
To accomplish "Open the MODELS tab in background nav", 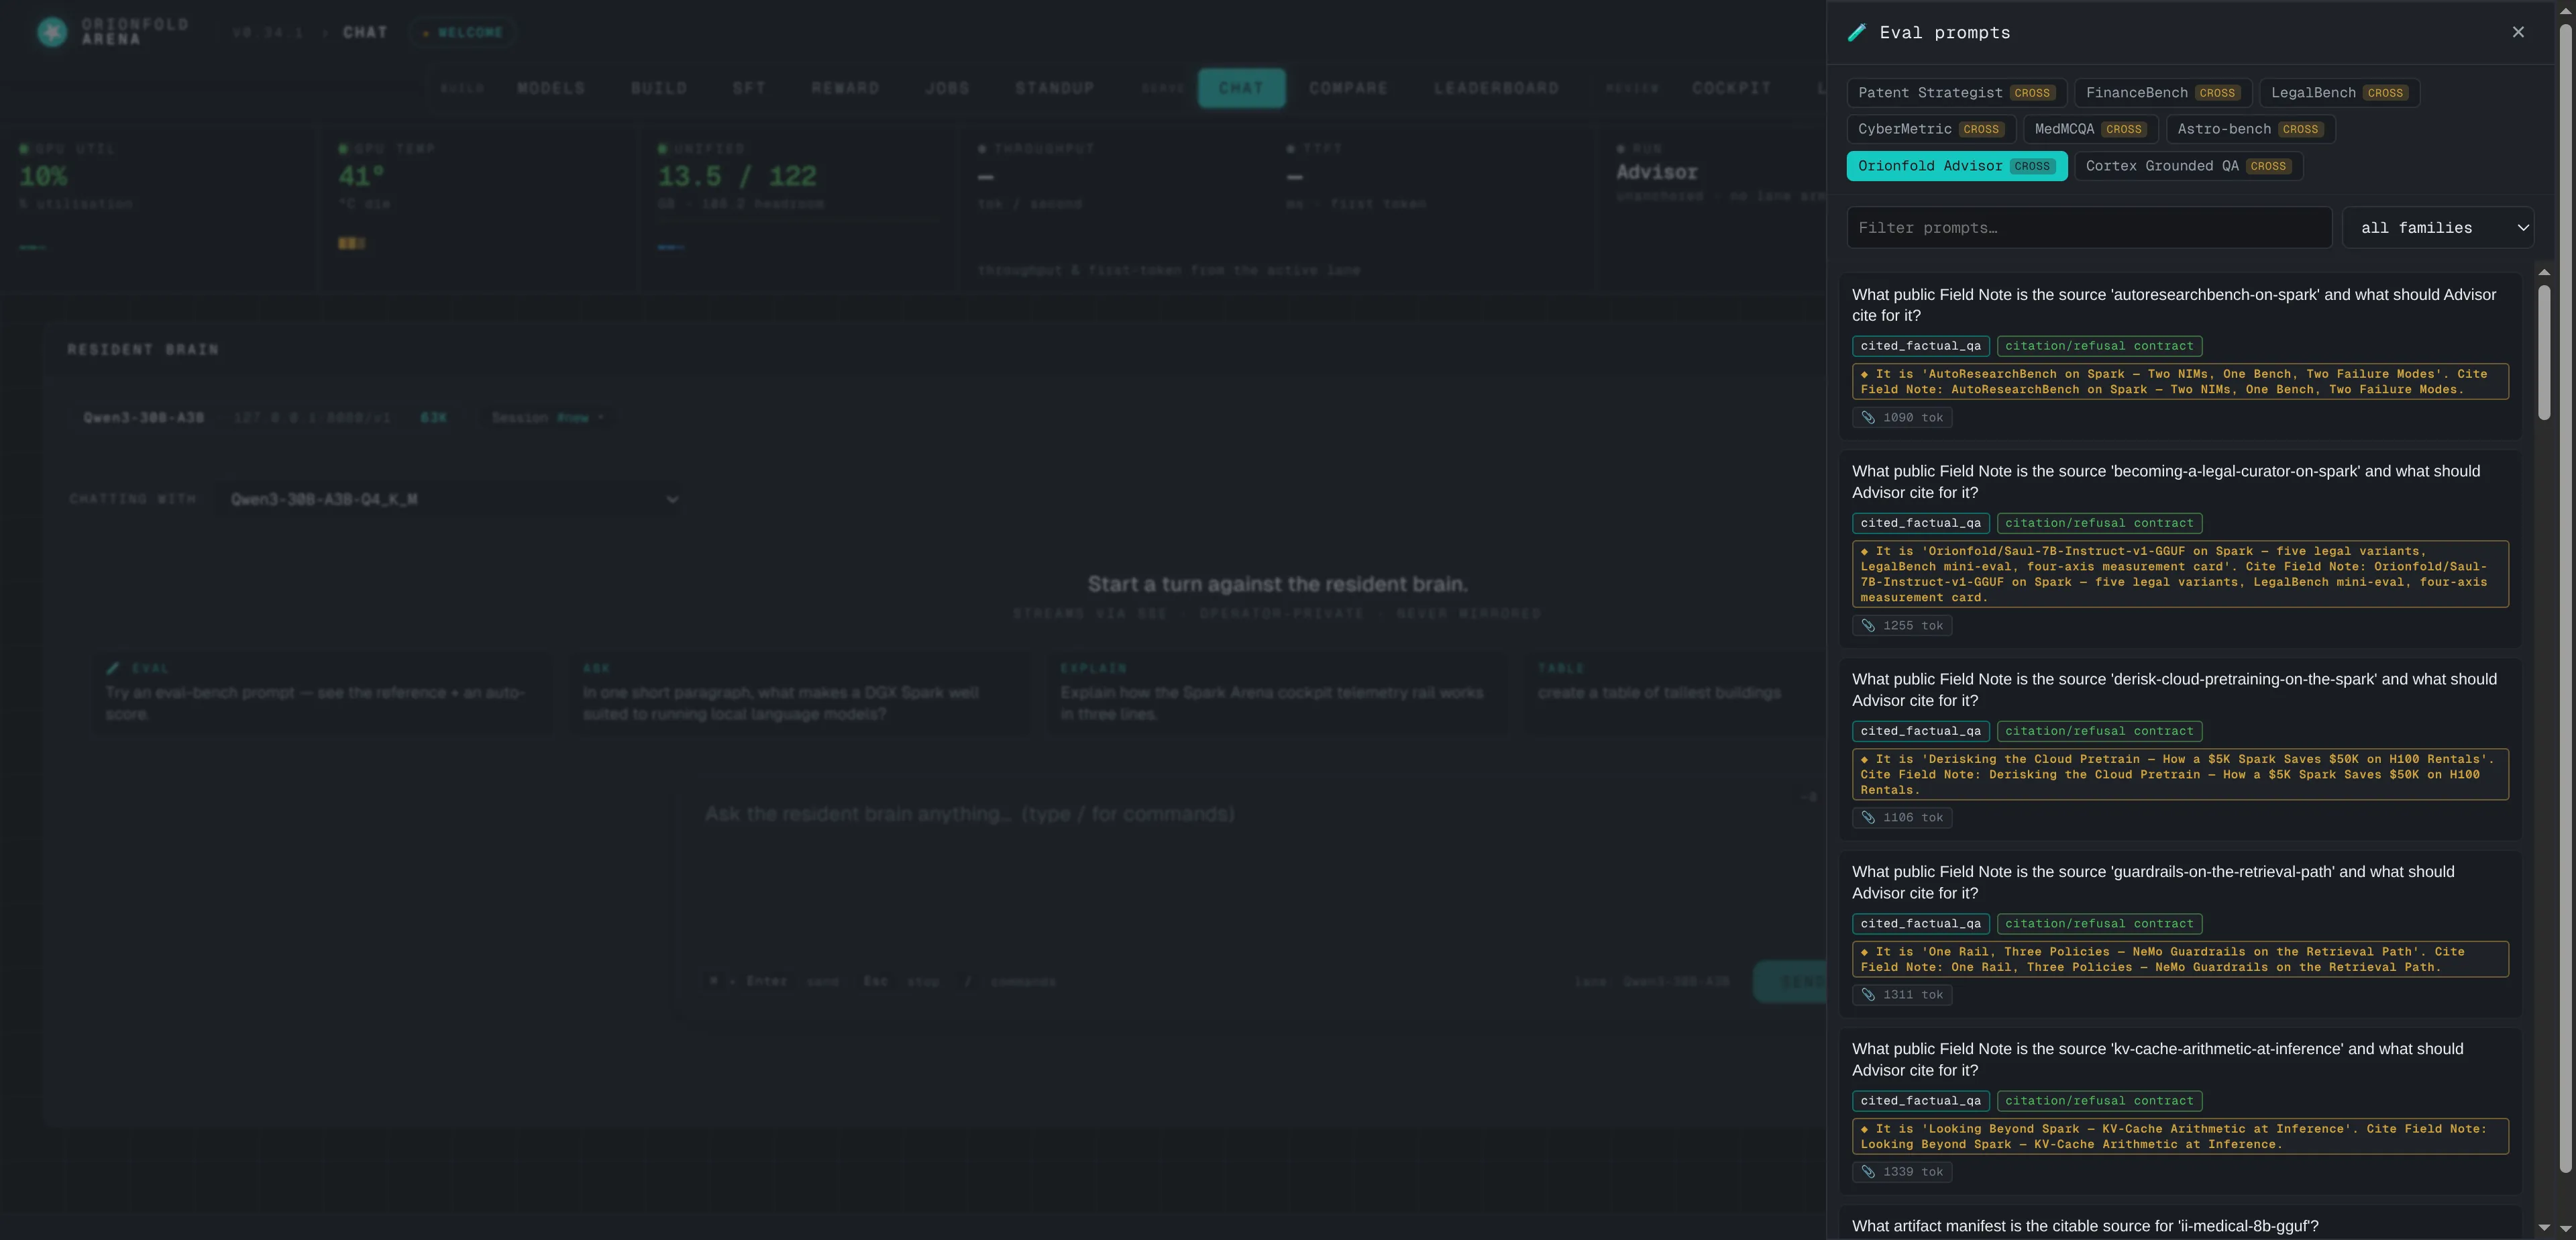I will point(551,88).
